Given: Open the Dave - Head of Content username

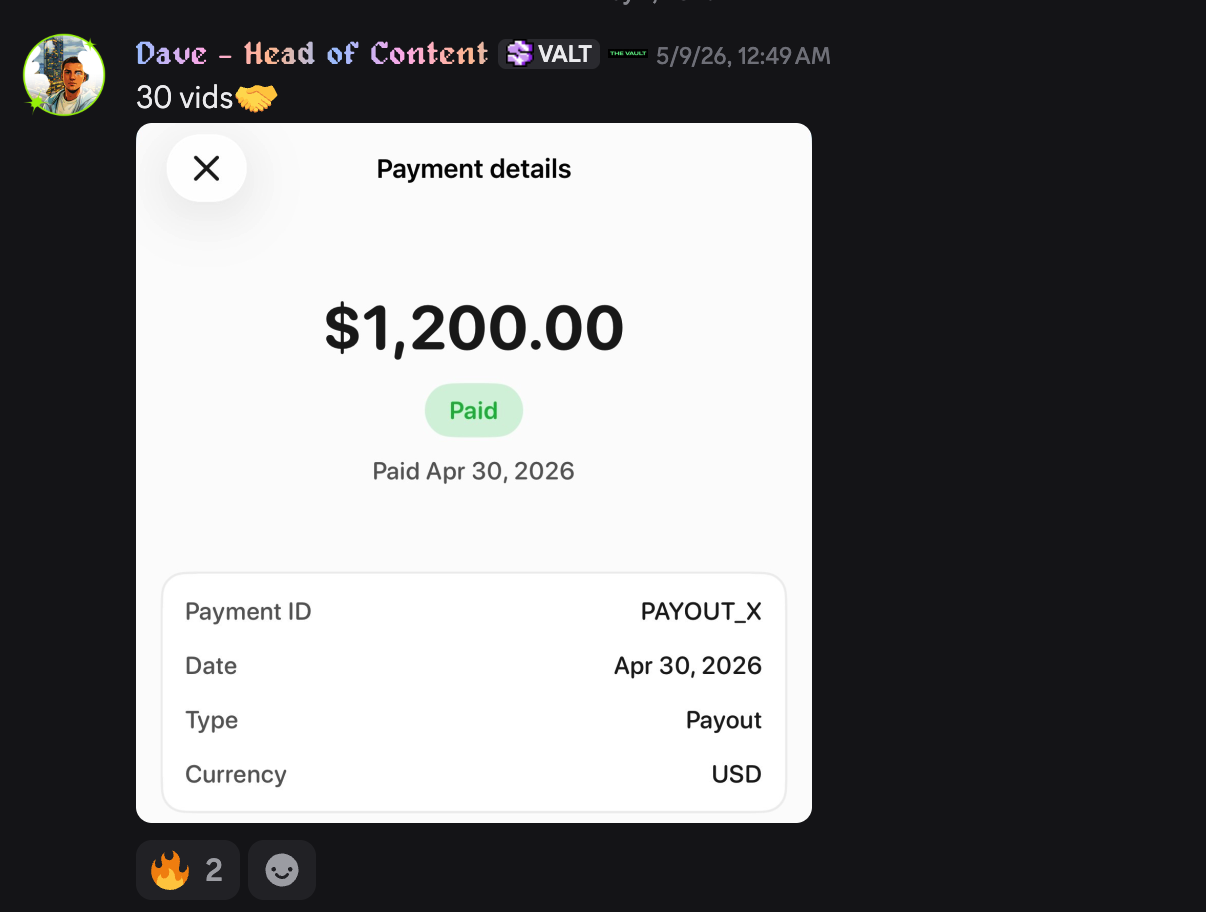Looking at the screenshot, I should pyautogui.click(x=312, y=54).
